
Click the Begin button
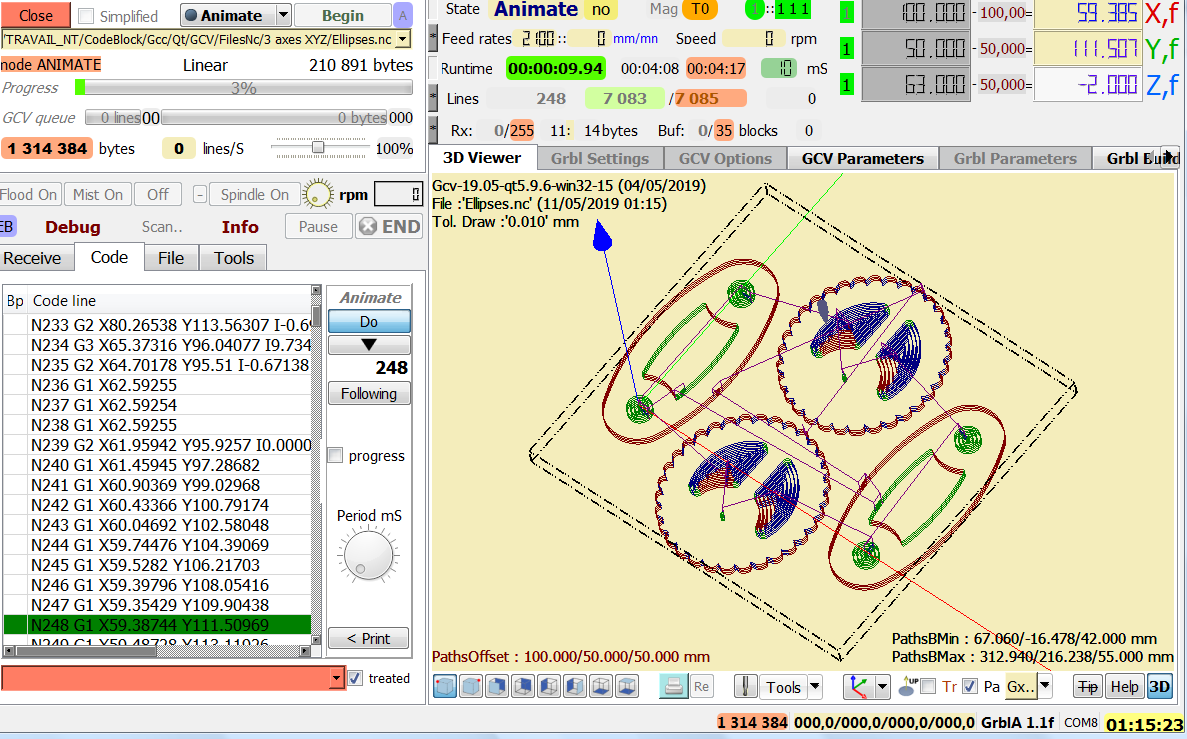[342, 15]
